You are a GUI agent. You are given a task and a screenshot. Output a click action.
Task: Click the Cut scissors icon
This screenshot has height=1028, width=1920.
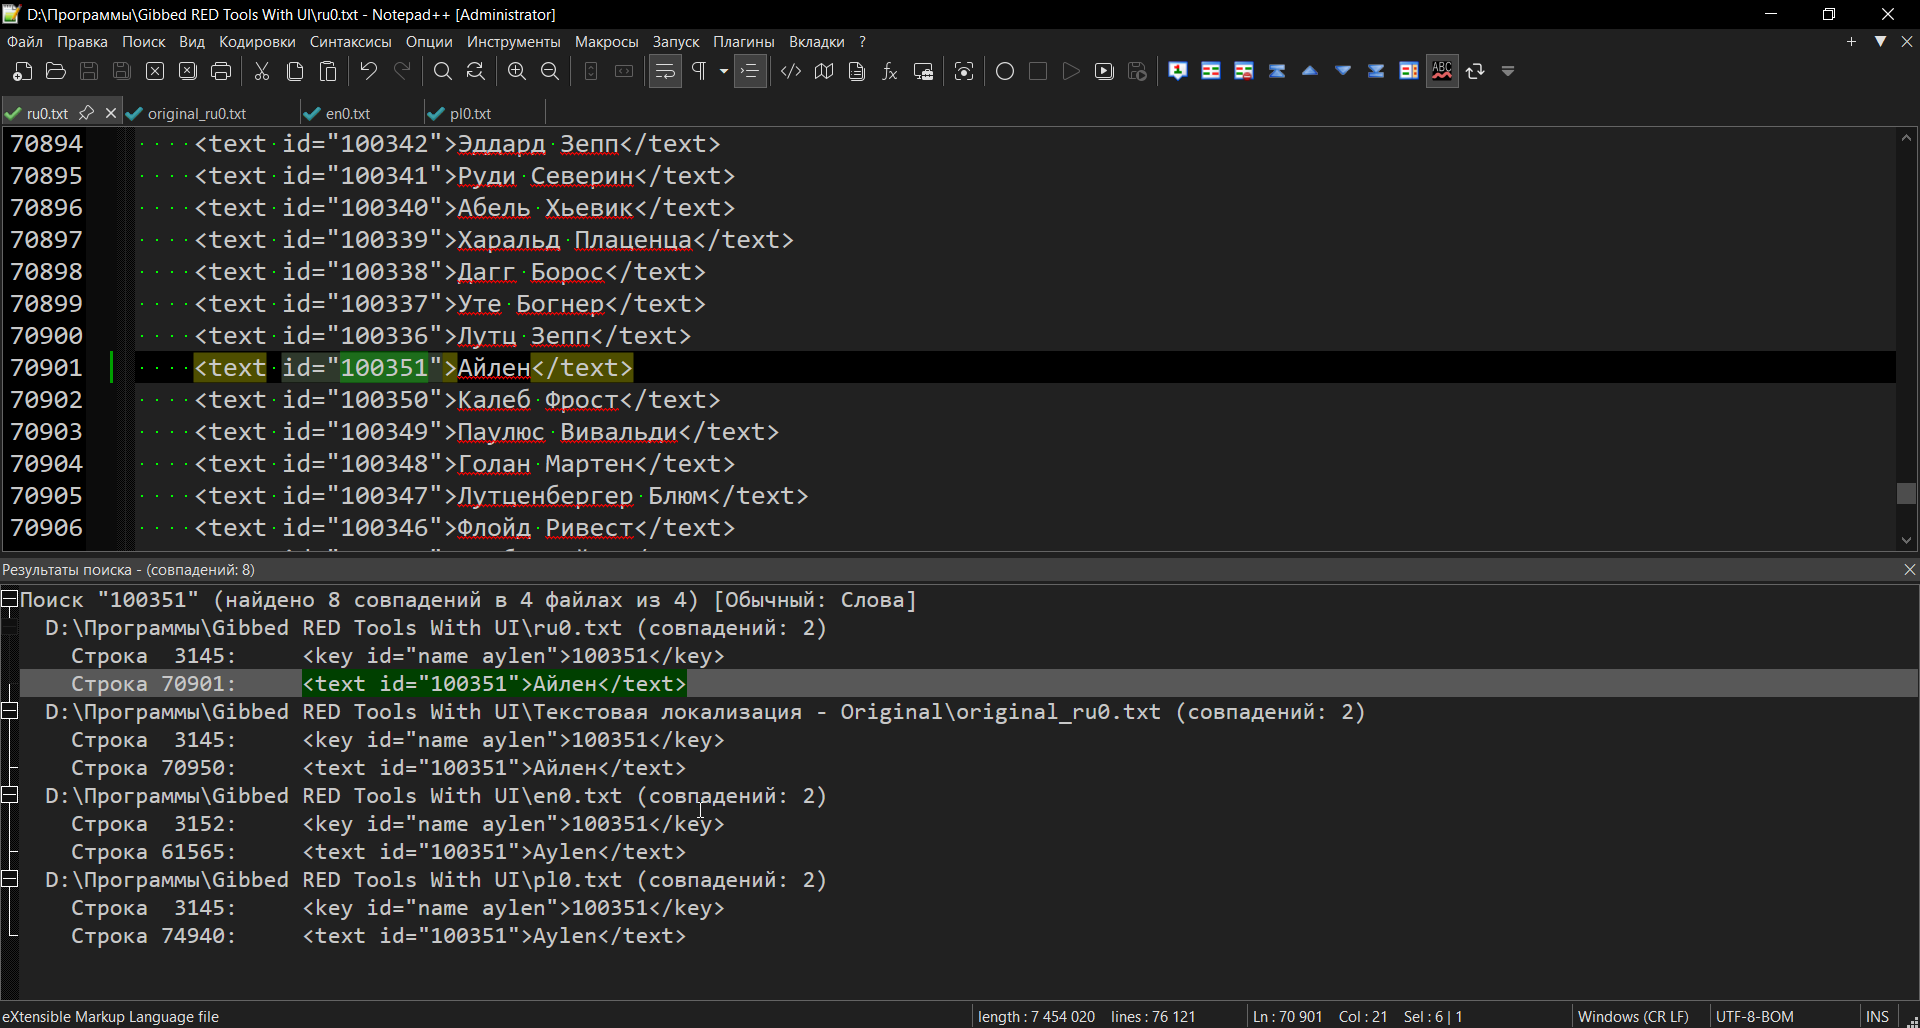(x=262, y=71)
